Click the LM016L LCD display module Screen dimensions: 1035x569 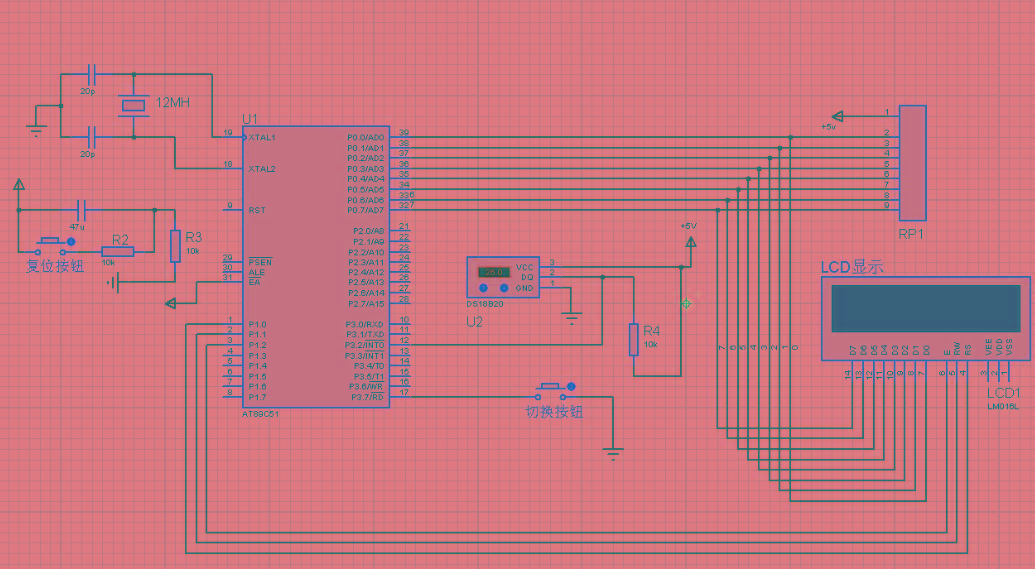pos(925,318)
